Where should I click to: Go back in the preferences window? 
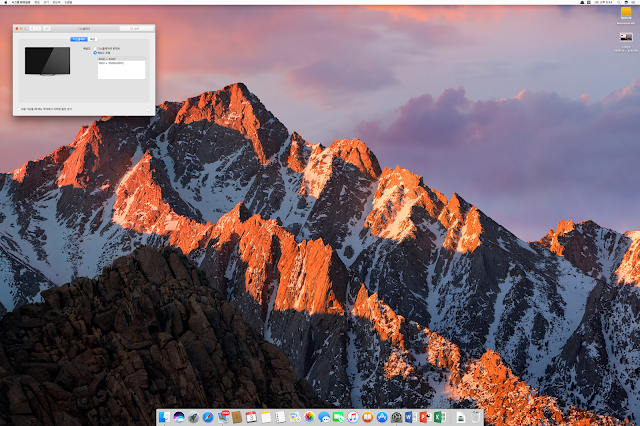tap(32, 29)
